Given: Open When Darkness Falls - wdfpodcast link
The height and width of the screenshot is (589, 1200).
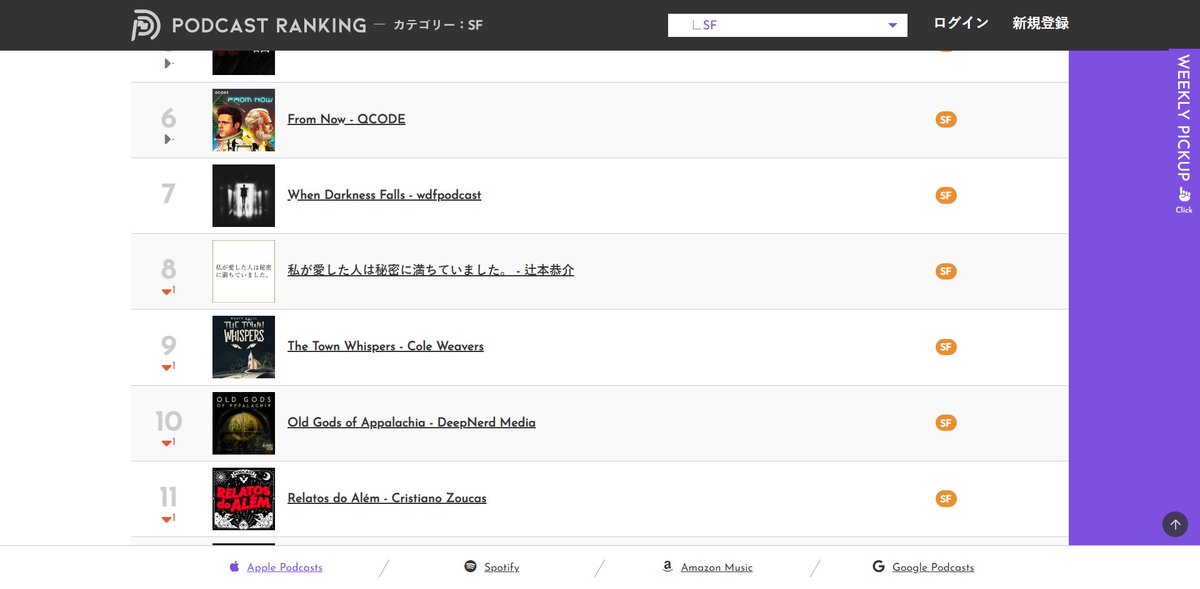Looking at the screenshot, I should coord(384,195).
